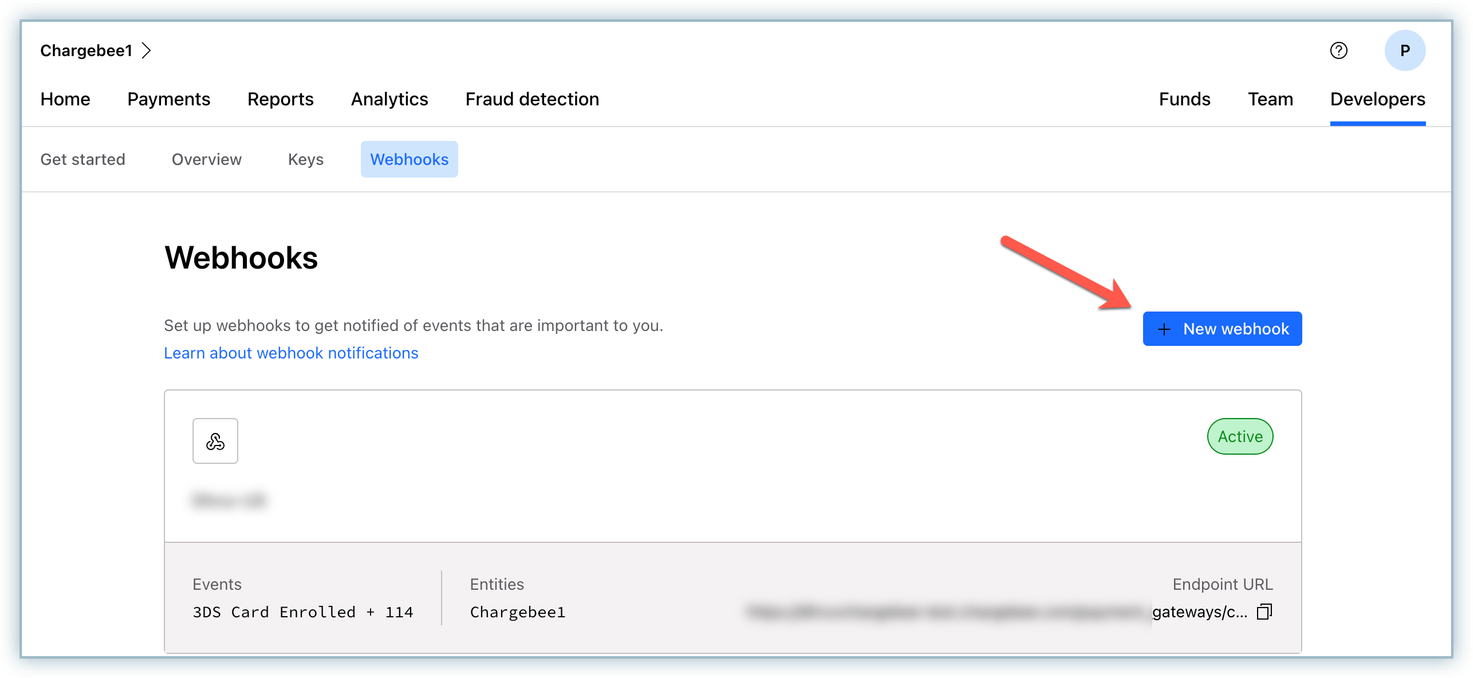
Task: Open the Analytics tab
Action: coord(389,99)
